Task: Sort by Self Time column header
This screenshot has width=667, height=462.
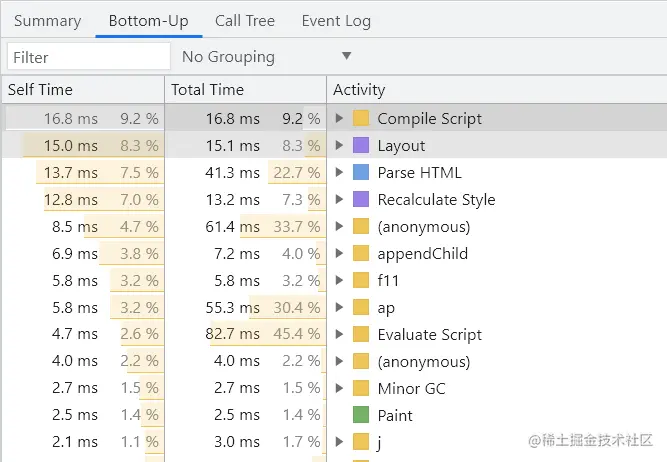Action: [40, 90]
